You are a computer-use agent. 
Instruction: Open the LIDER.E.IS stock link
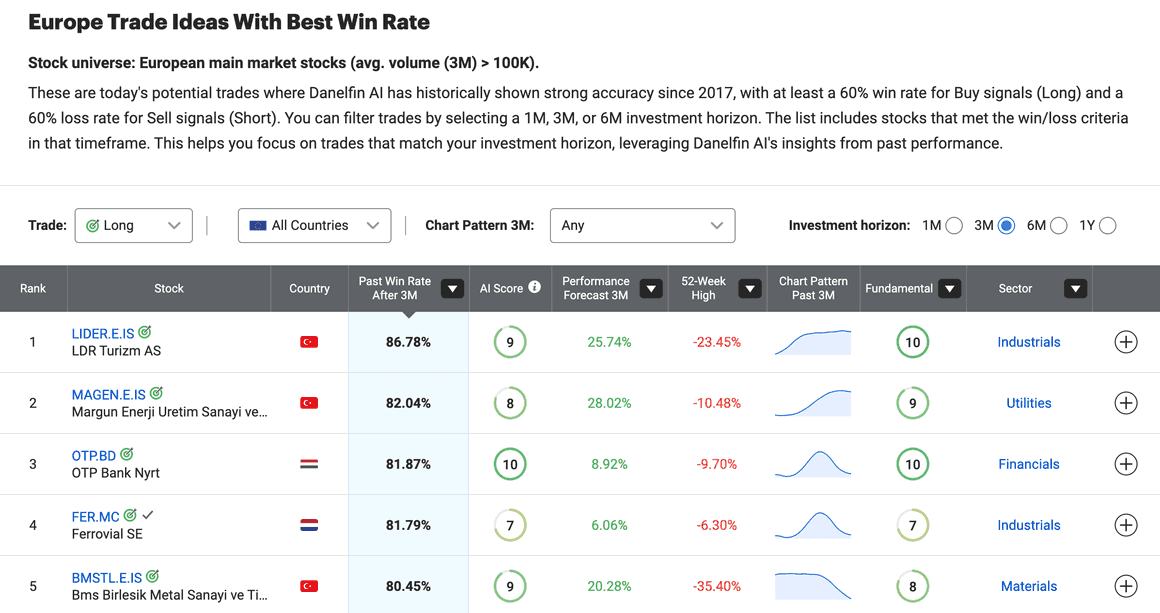tap(103, 333)
